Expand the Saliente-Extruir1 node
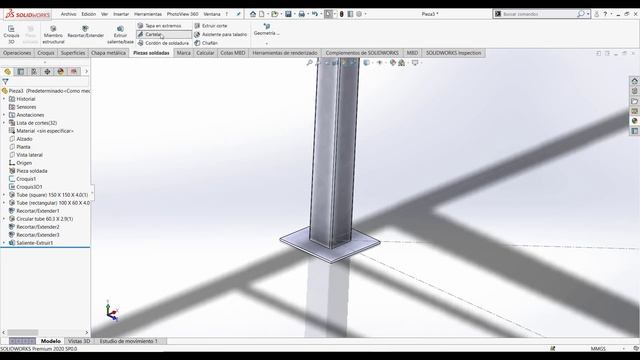Screen dimensions: 640x360 tap(4, 243)
